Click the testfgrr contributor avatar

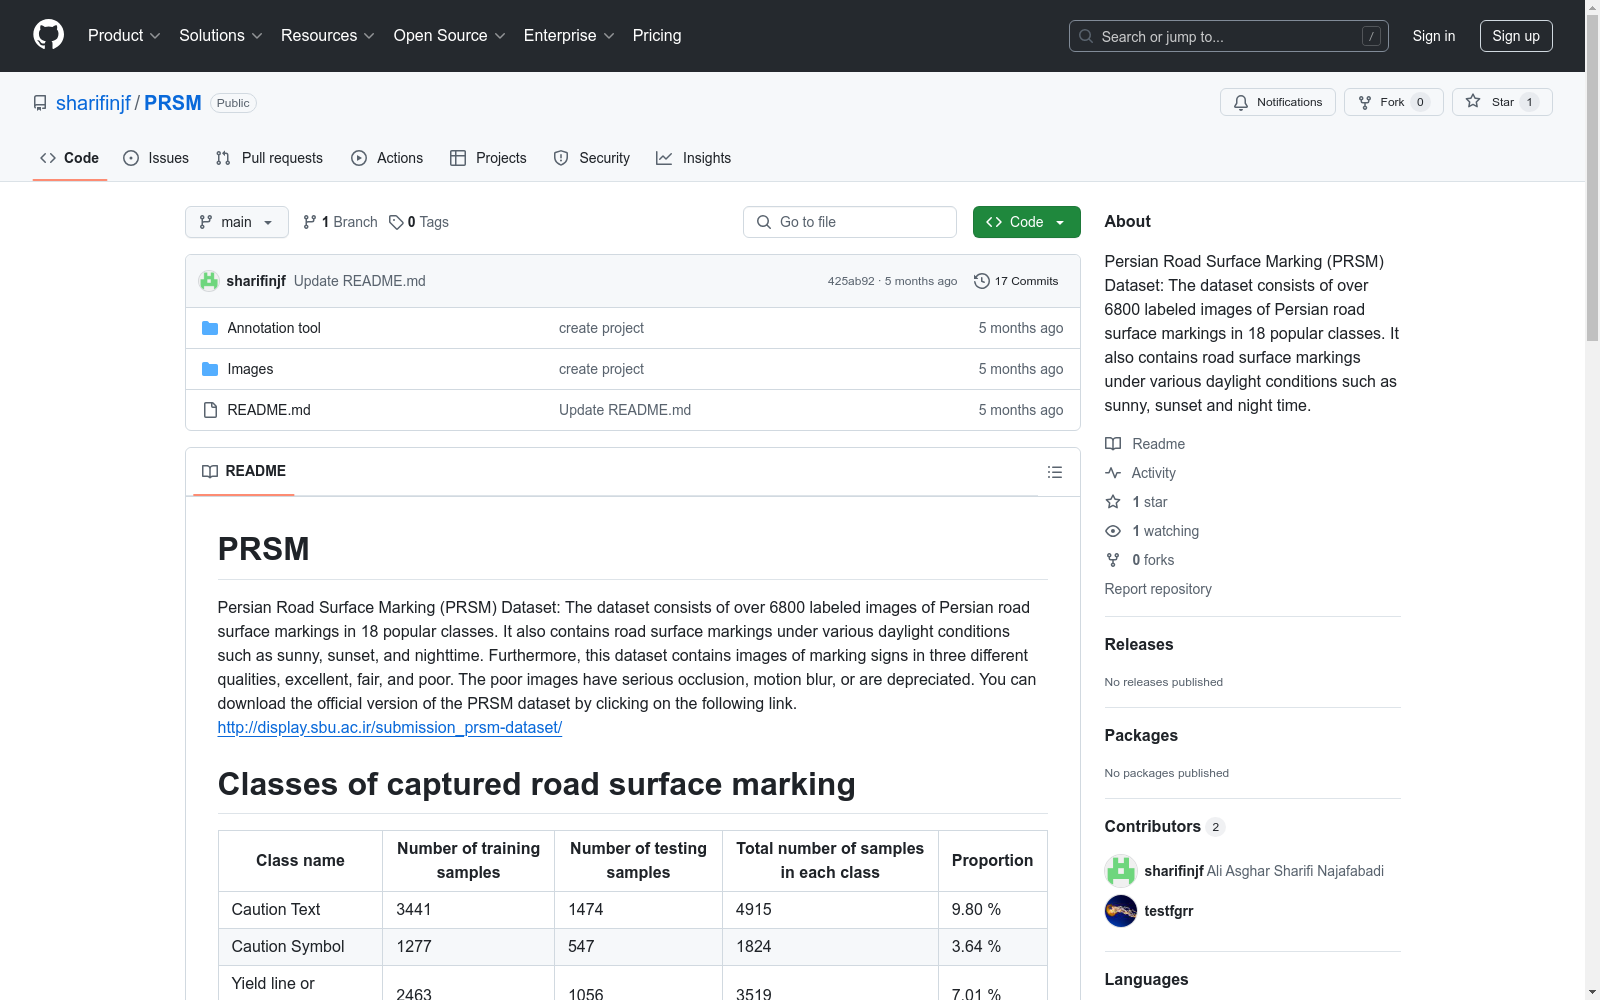point(1121,911)
